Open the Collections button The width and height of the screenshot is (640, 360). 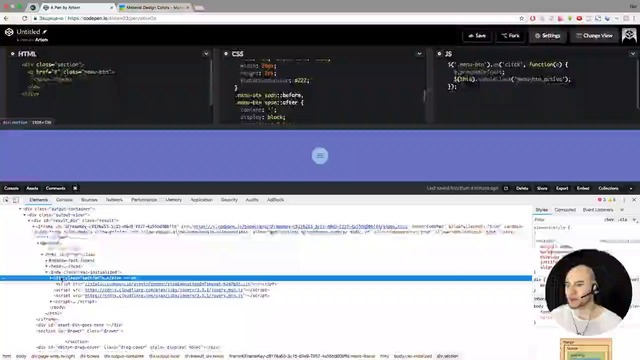click(608, 188)
